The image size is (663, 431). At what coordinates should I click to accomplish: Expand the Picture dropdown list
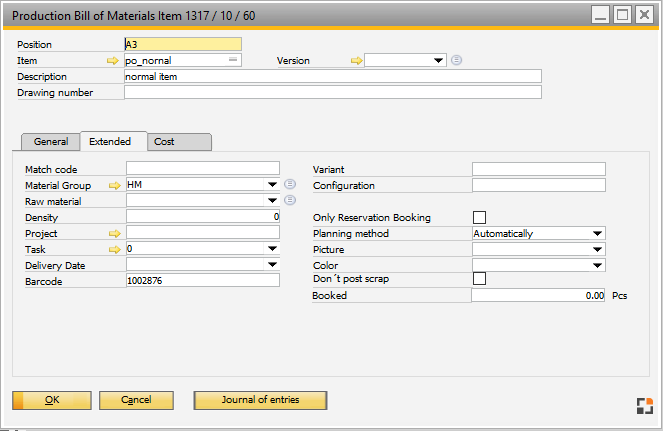tap(597, 249)
